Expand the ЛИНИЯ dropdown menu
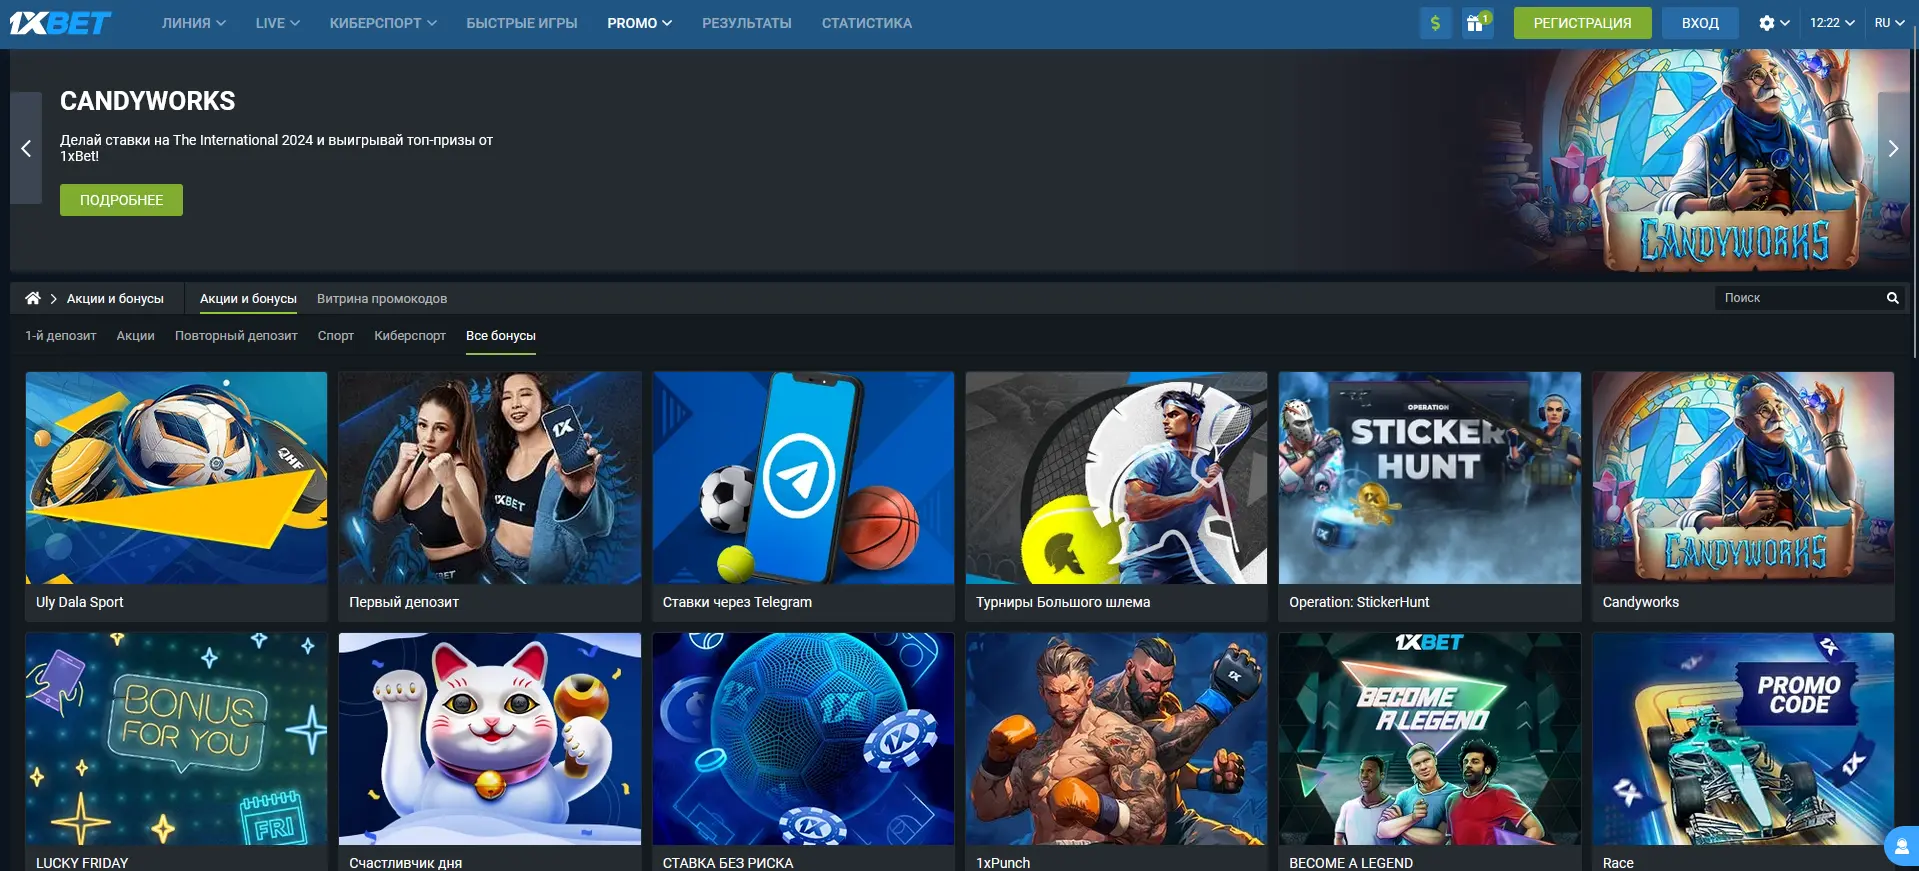The width and height of the screenshot is (1919, 871). coord(194,23)
